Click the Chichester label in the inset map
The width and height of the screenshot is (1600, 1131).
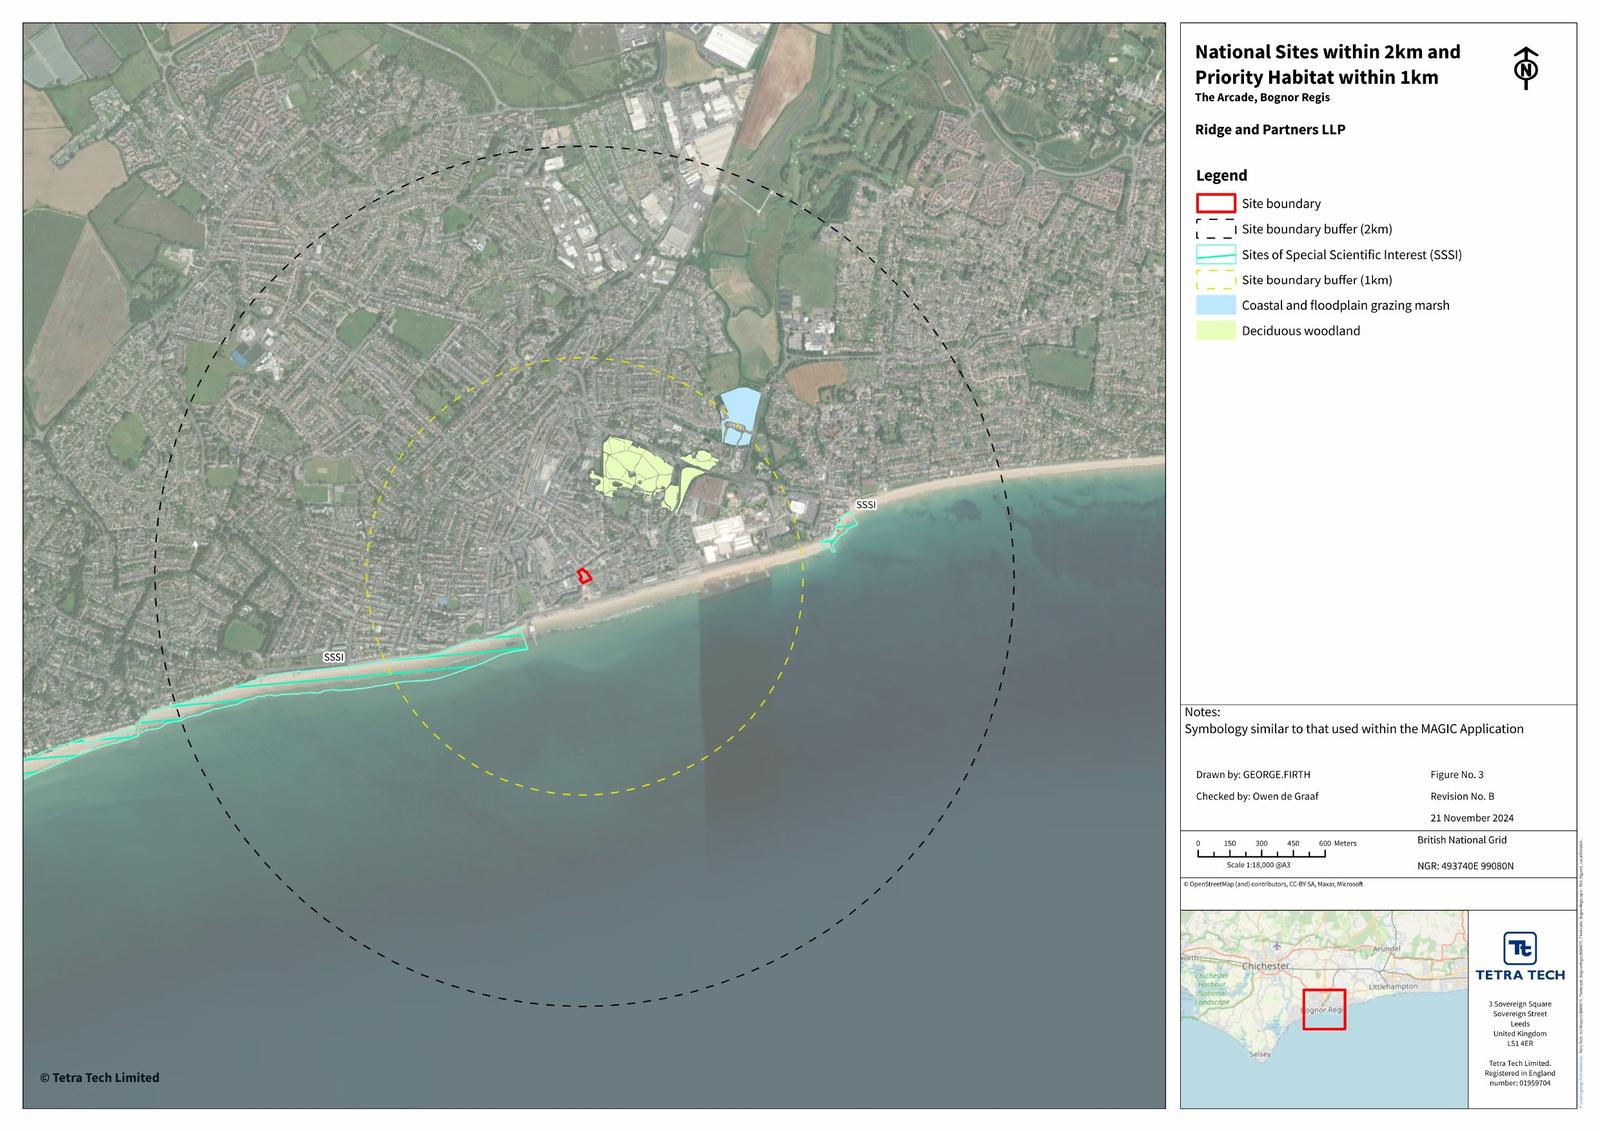[1265, 966]
